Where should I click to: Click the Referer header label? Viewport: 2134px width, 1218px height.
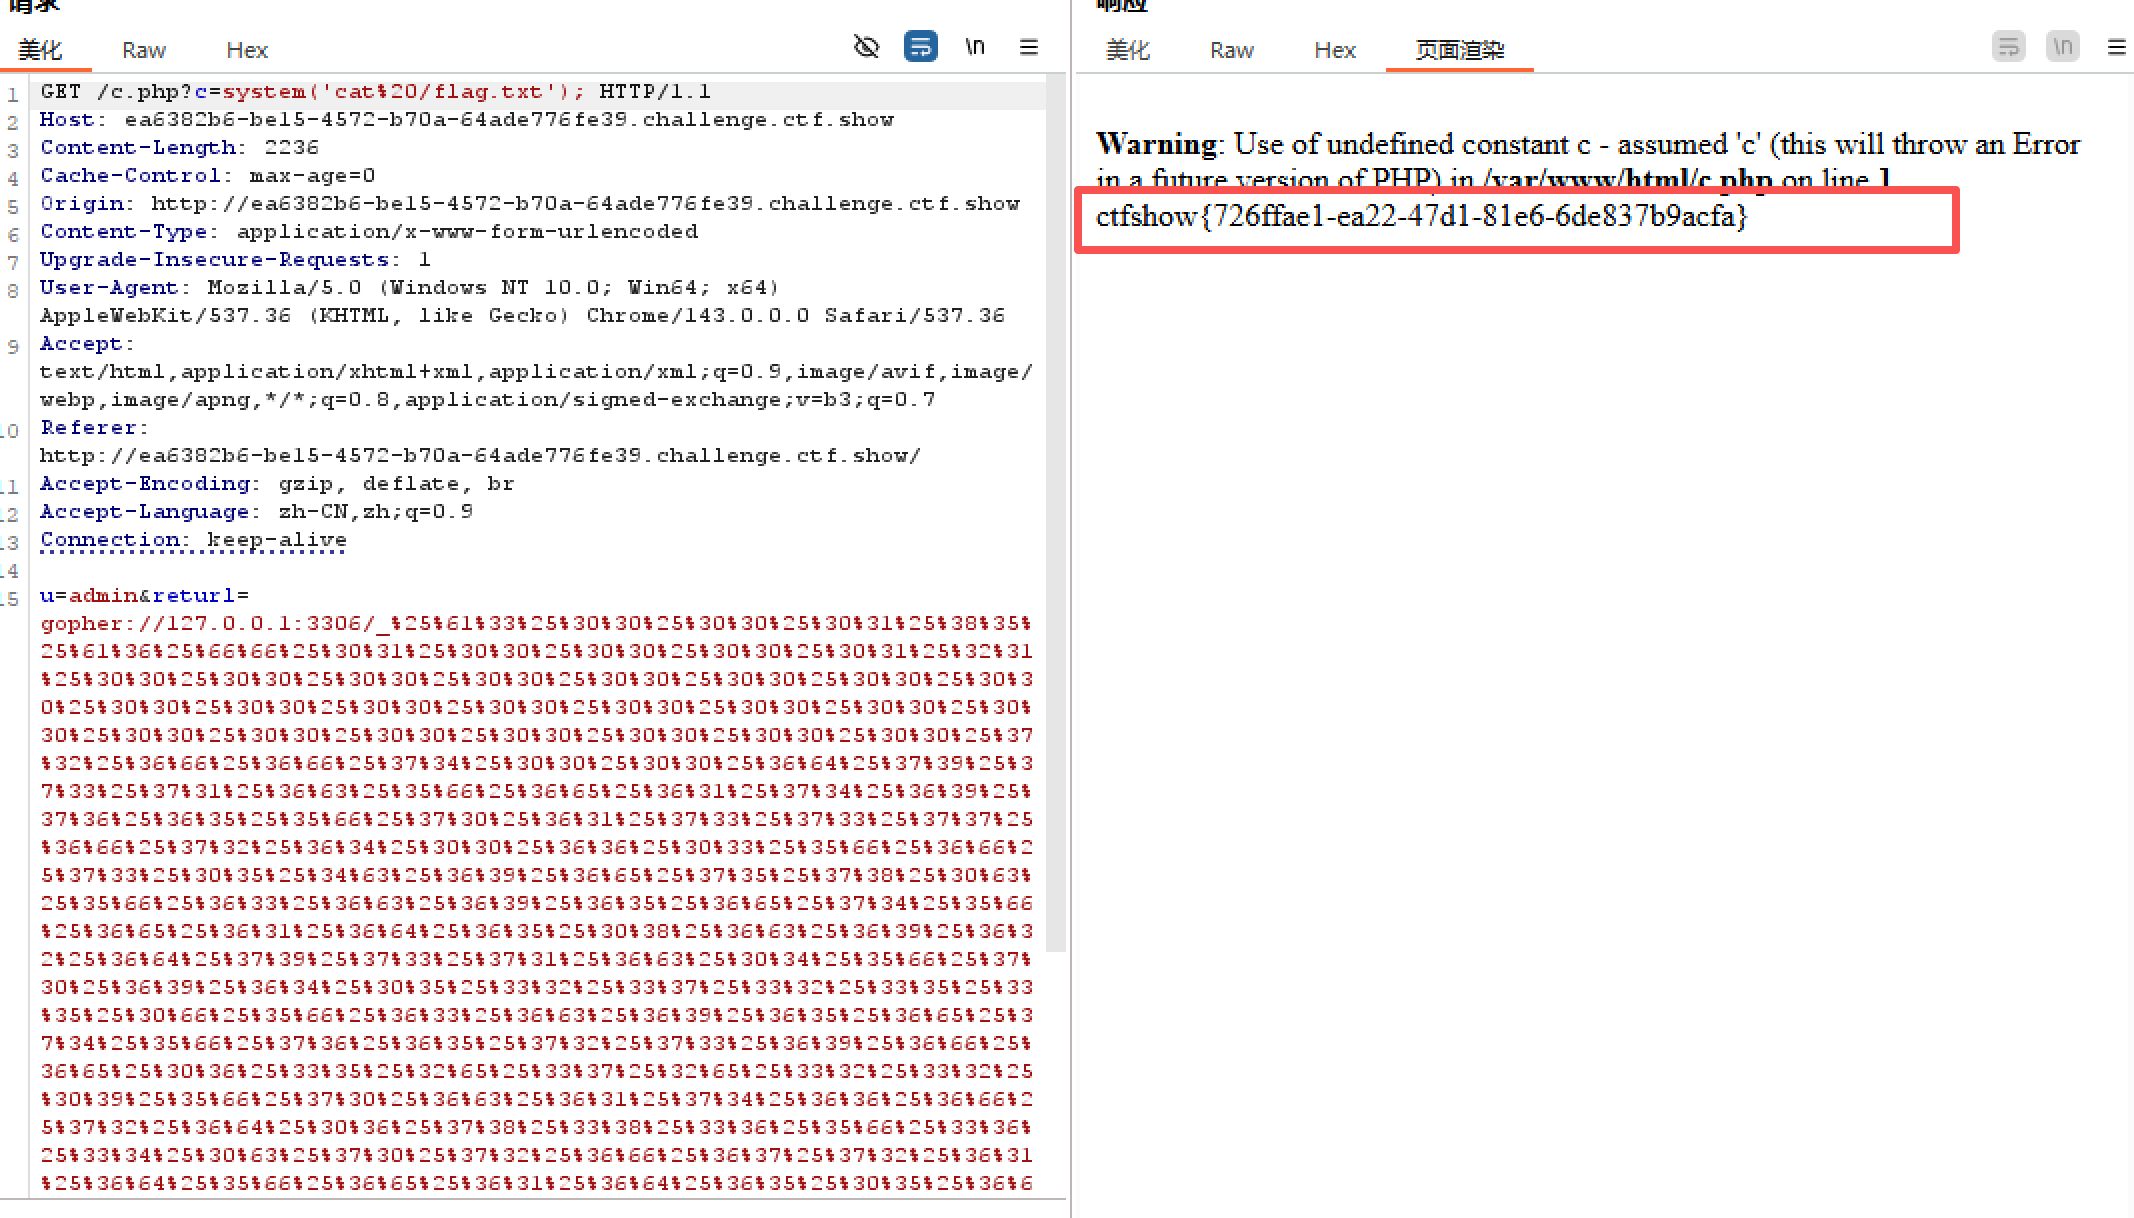[94, 428]
